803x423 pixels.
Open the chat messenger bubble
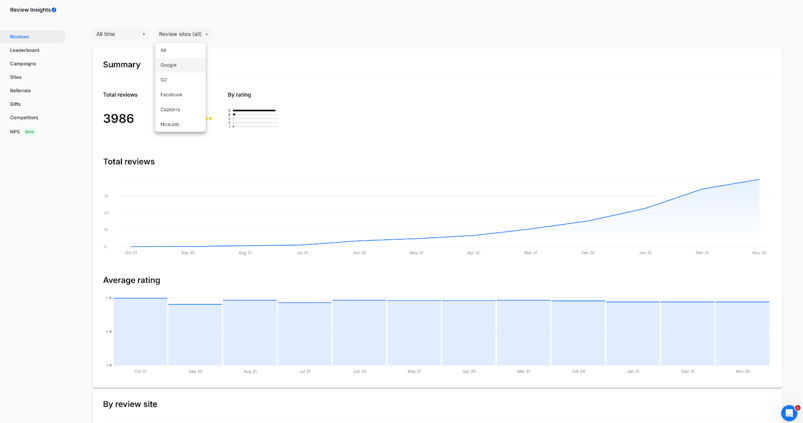pyautogui.click(x=788, y=412)
